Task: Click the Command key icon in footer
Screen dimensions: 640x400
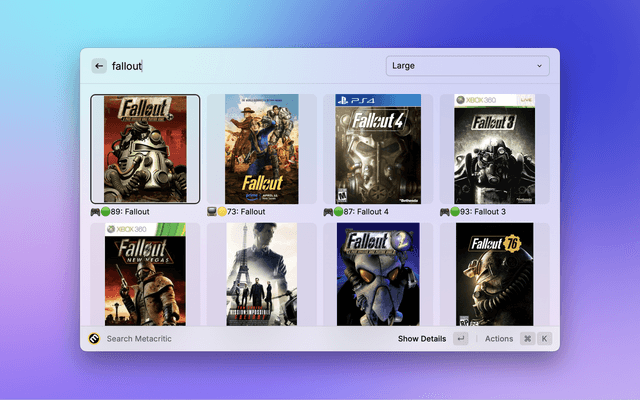Action: 527,339
